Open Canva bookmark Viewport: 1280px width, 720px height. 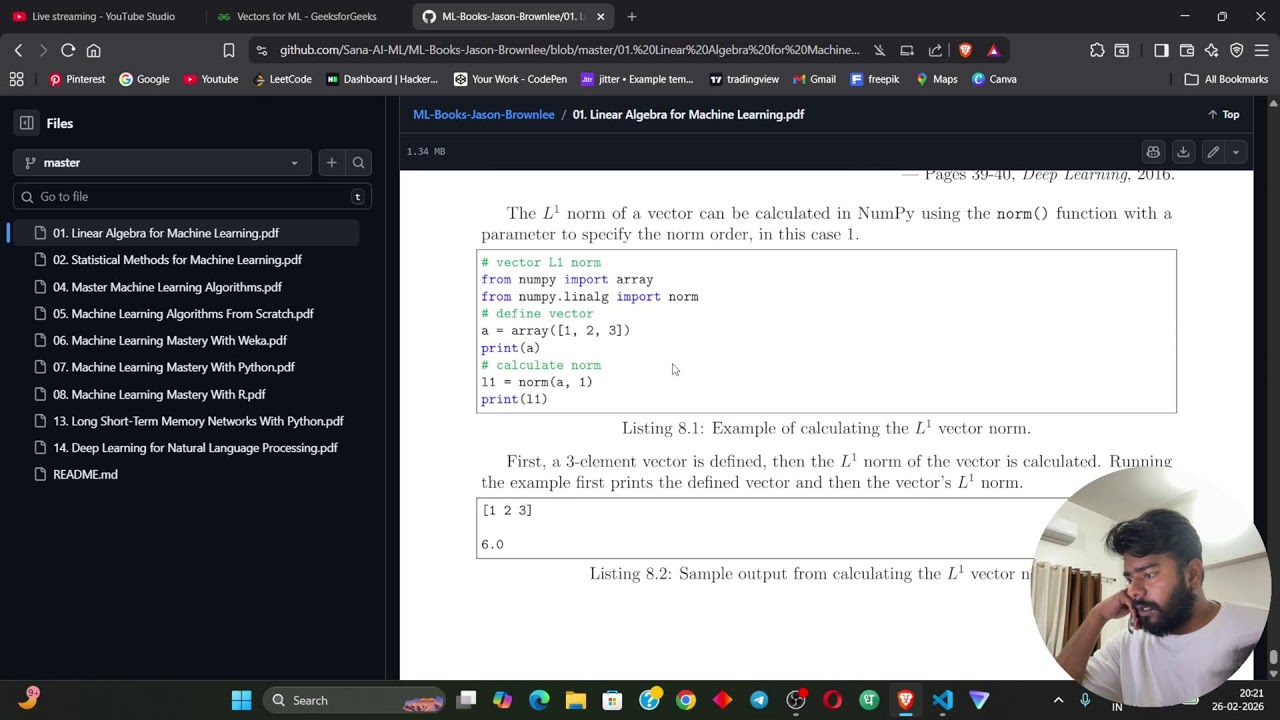click(994, 79)
